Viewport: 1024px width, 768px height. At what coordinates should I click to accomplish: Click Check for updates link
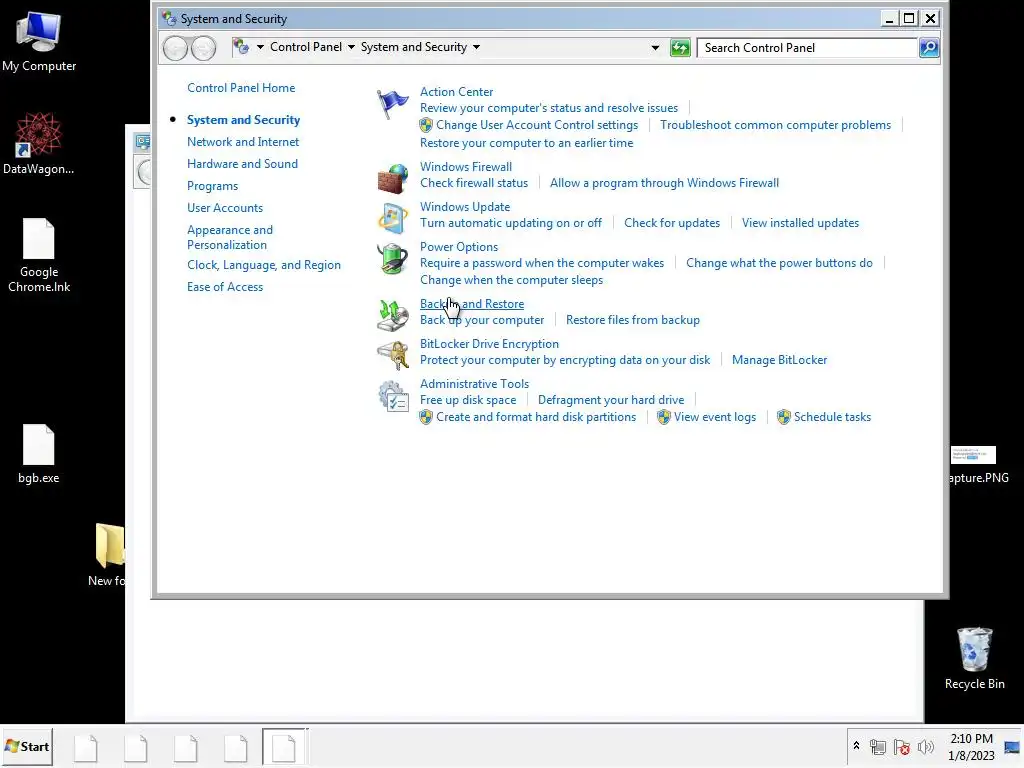[x=671, y=223]
